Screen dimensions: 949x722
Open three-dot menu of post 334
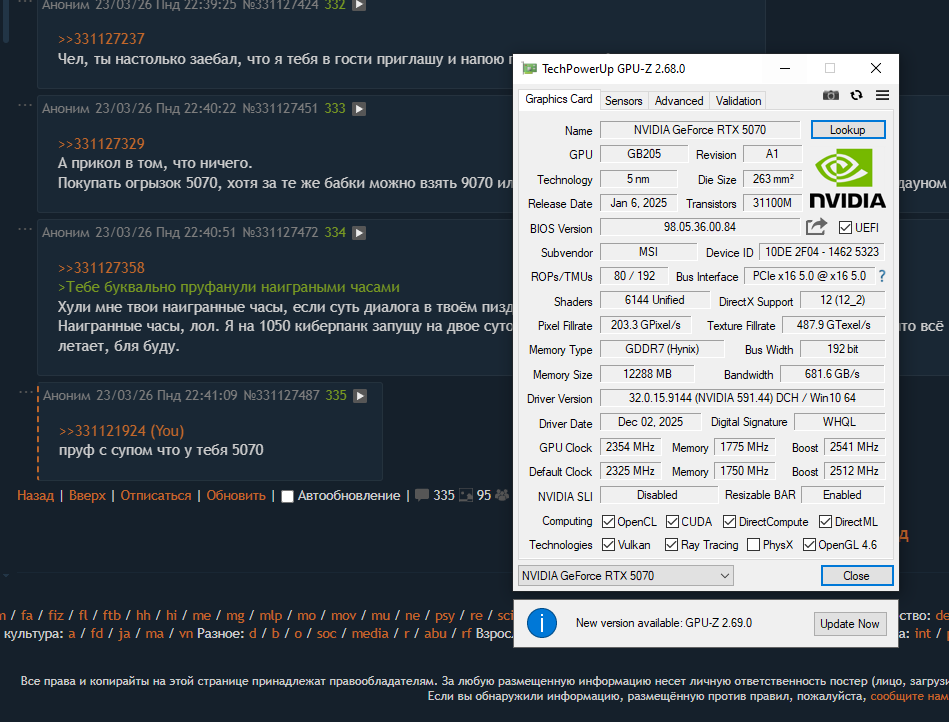tap(25, 229)
